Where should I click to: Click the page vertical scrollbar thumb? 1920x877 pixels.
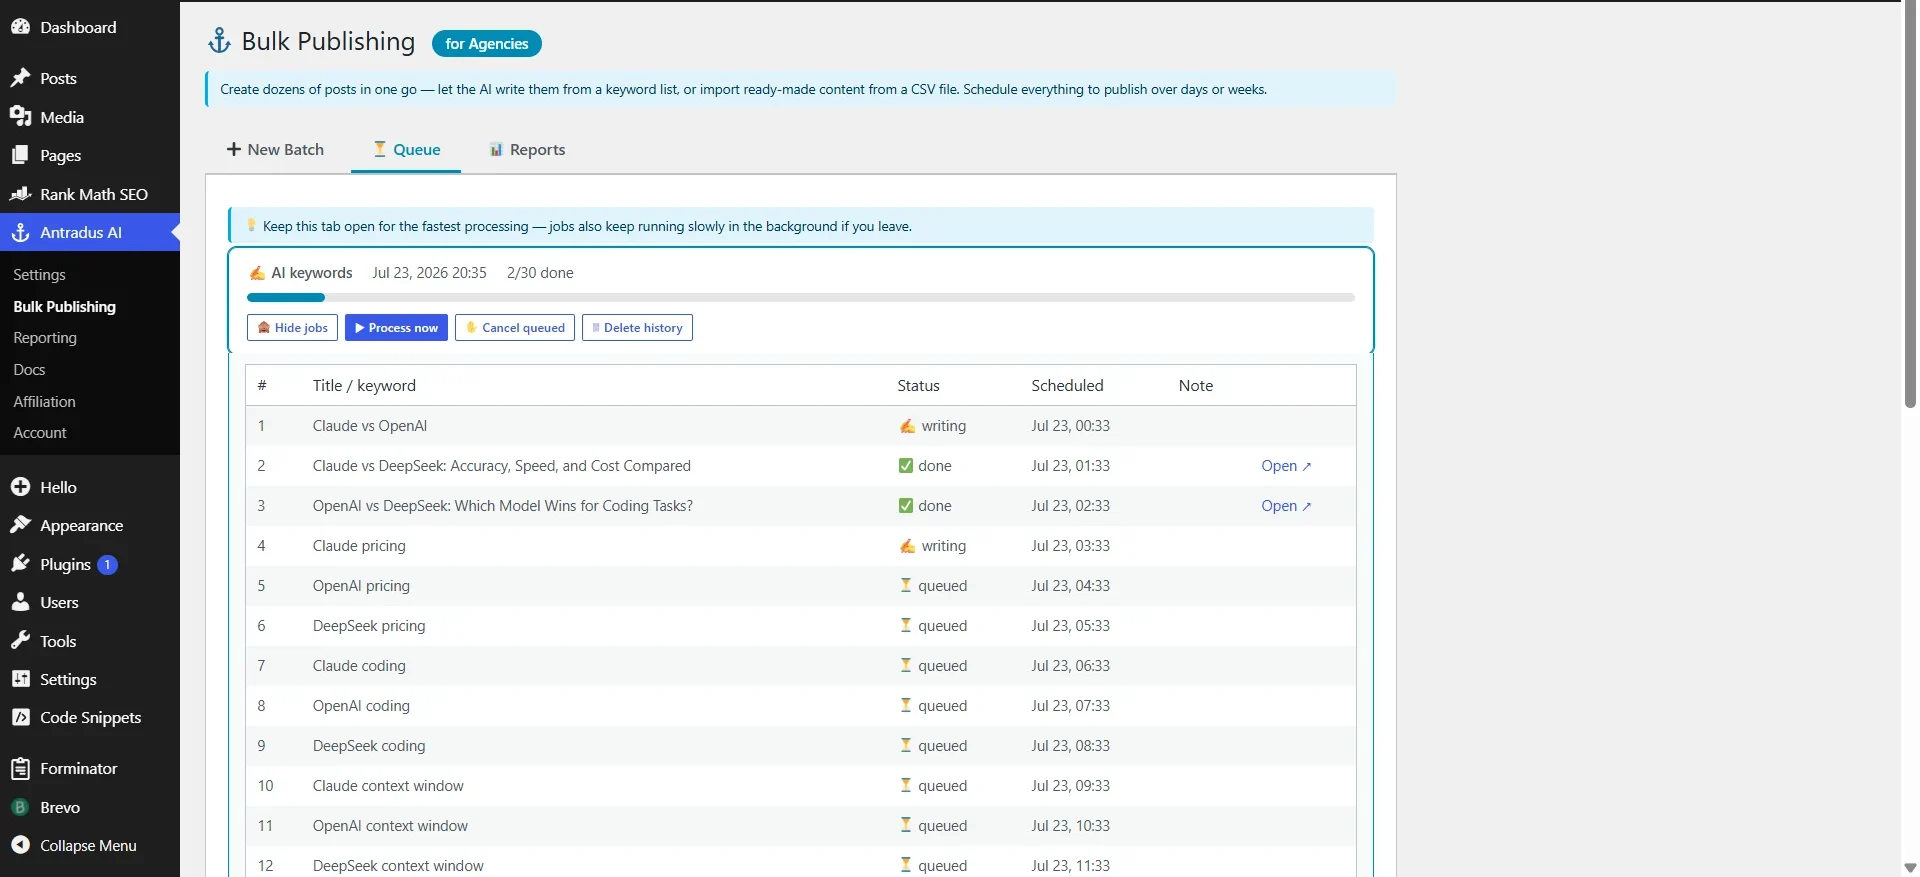click(1910, 205)
